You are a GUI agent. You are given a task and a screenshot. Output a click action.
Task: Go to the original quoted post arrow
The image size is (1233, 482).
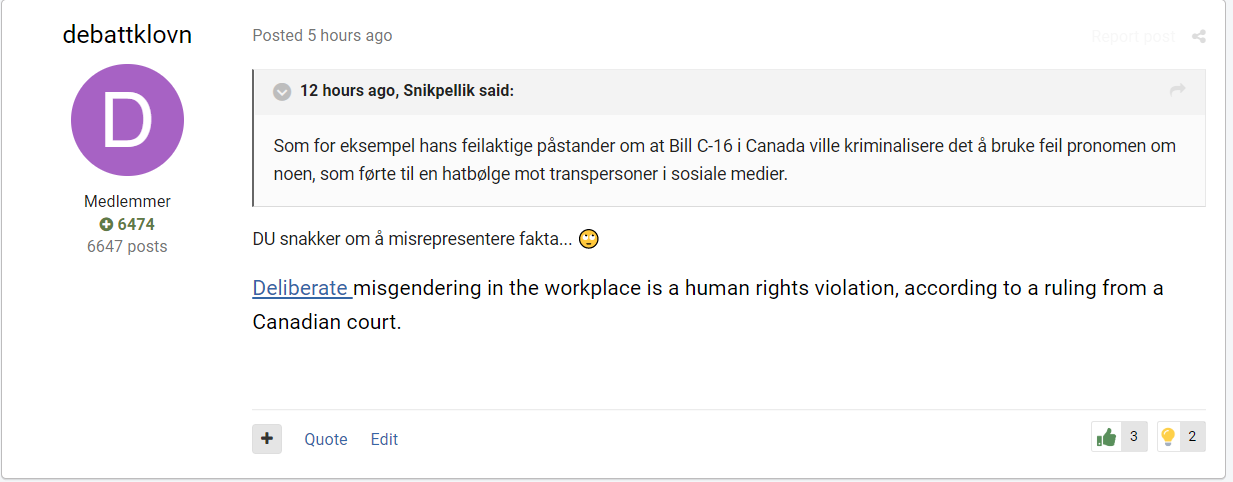1178,91
